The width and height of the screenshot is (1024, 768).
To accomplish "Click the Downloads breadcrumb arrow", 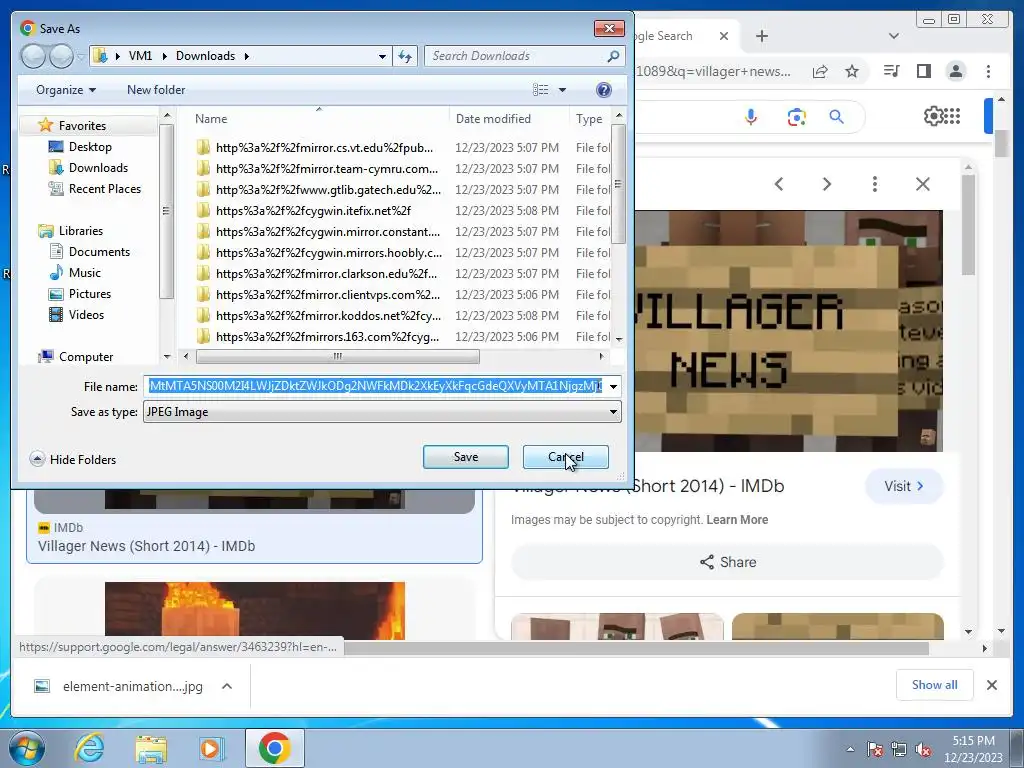I will pos(247,56).
